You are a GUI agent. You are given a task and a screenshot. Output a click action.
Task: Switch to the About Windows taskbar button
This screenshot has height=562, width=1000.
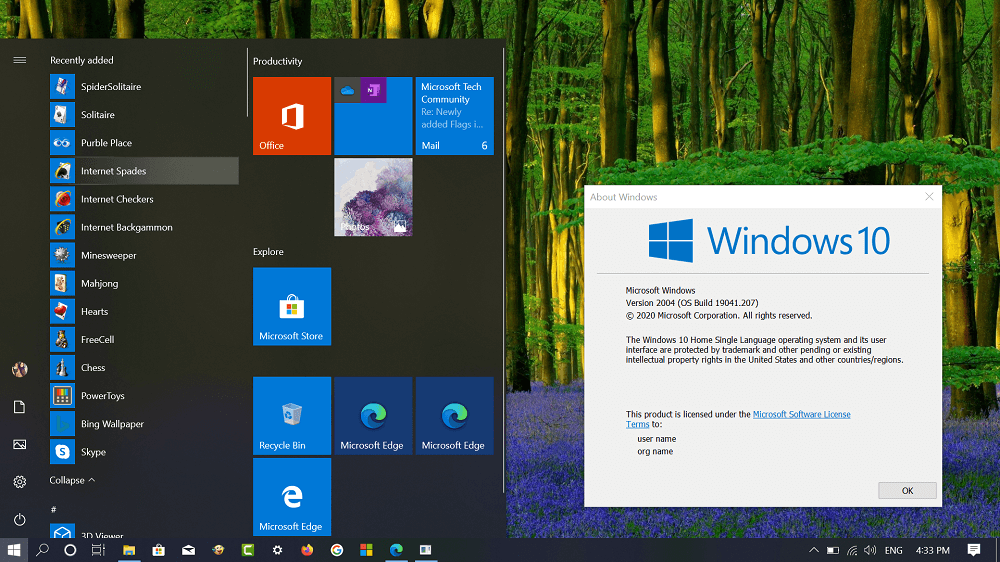tap(425, 549)
